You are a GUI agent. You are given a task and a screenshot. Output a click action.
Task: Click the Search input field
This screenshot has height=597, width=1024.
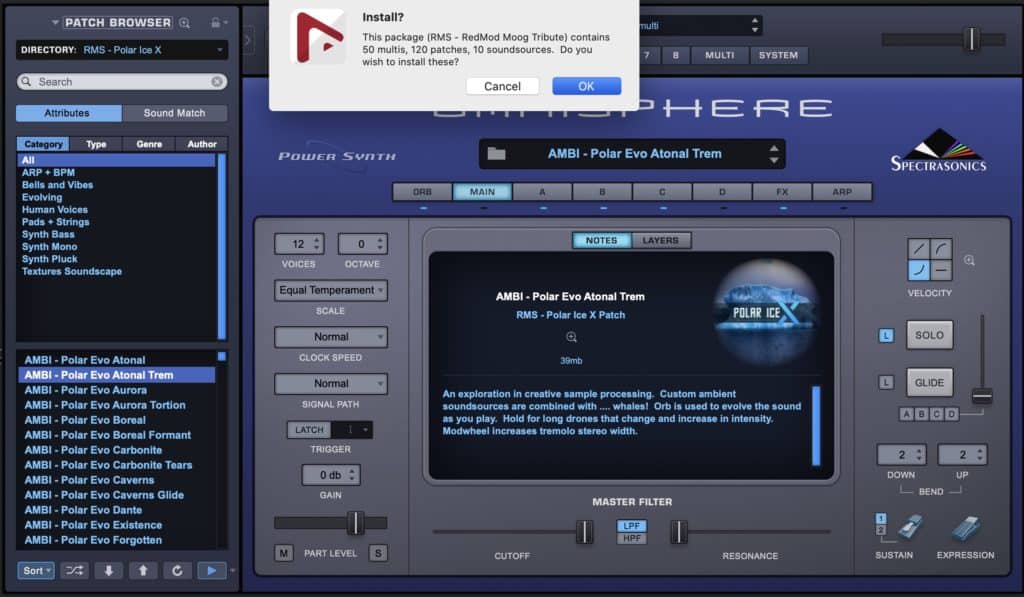(121, 82)
